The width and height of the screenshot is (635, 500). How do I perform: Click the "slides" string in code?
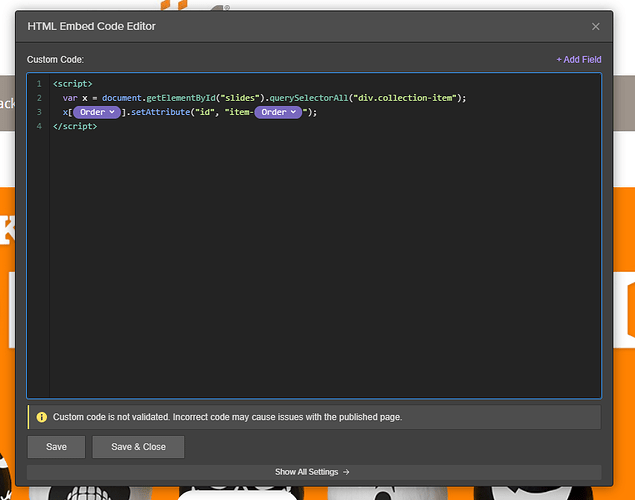click(x=240, y=98)
